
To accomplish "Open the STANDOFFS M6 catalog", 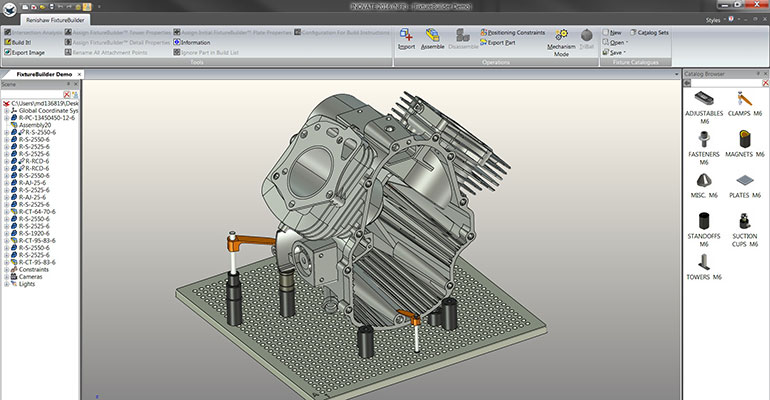I will coord(704,230).
